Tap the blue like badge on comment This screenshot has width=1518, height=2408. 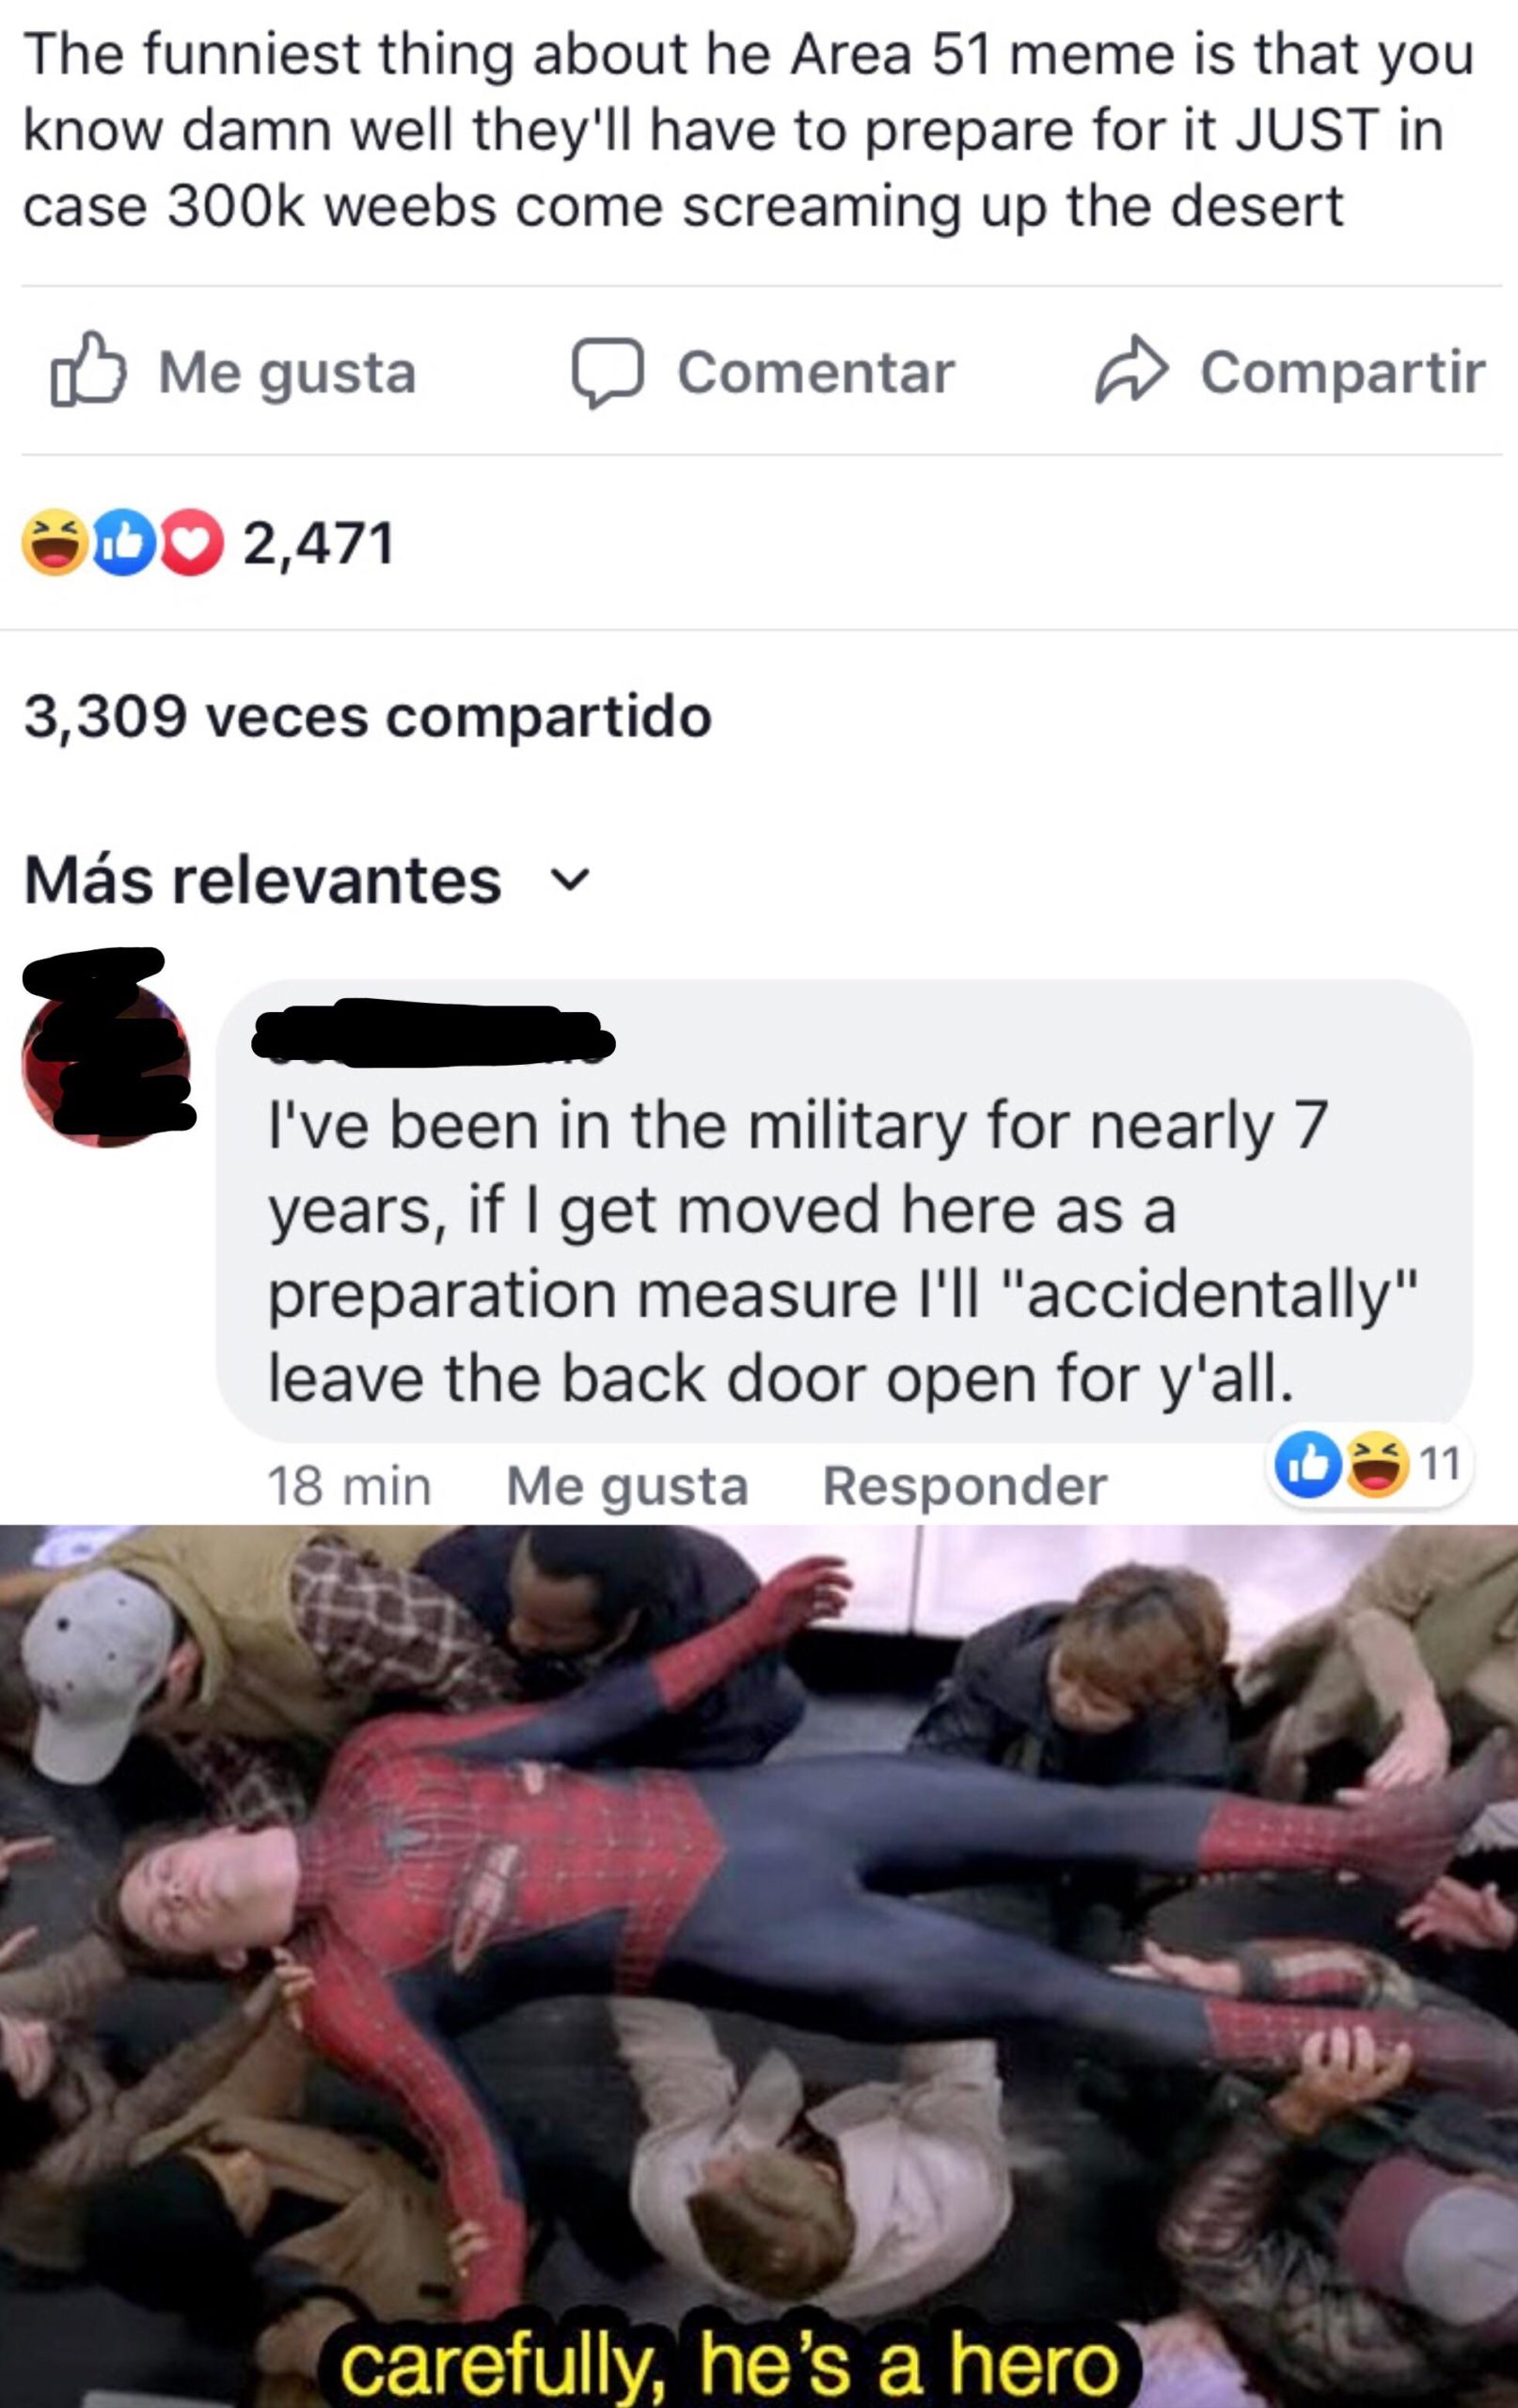tap(1306, 1466)
